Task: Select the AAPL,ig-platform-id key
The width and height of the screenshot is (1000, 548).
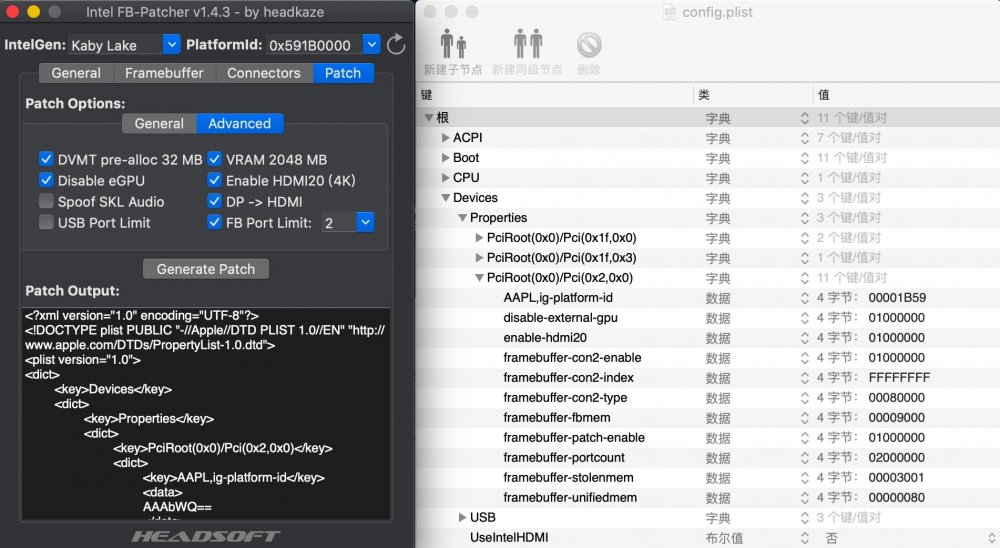Action: point(558,298)
